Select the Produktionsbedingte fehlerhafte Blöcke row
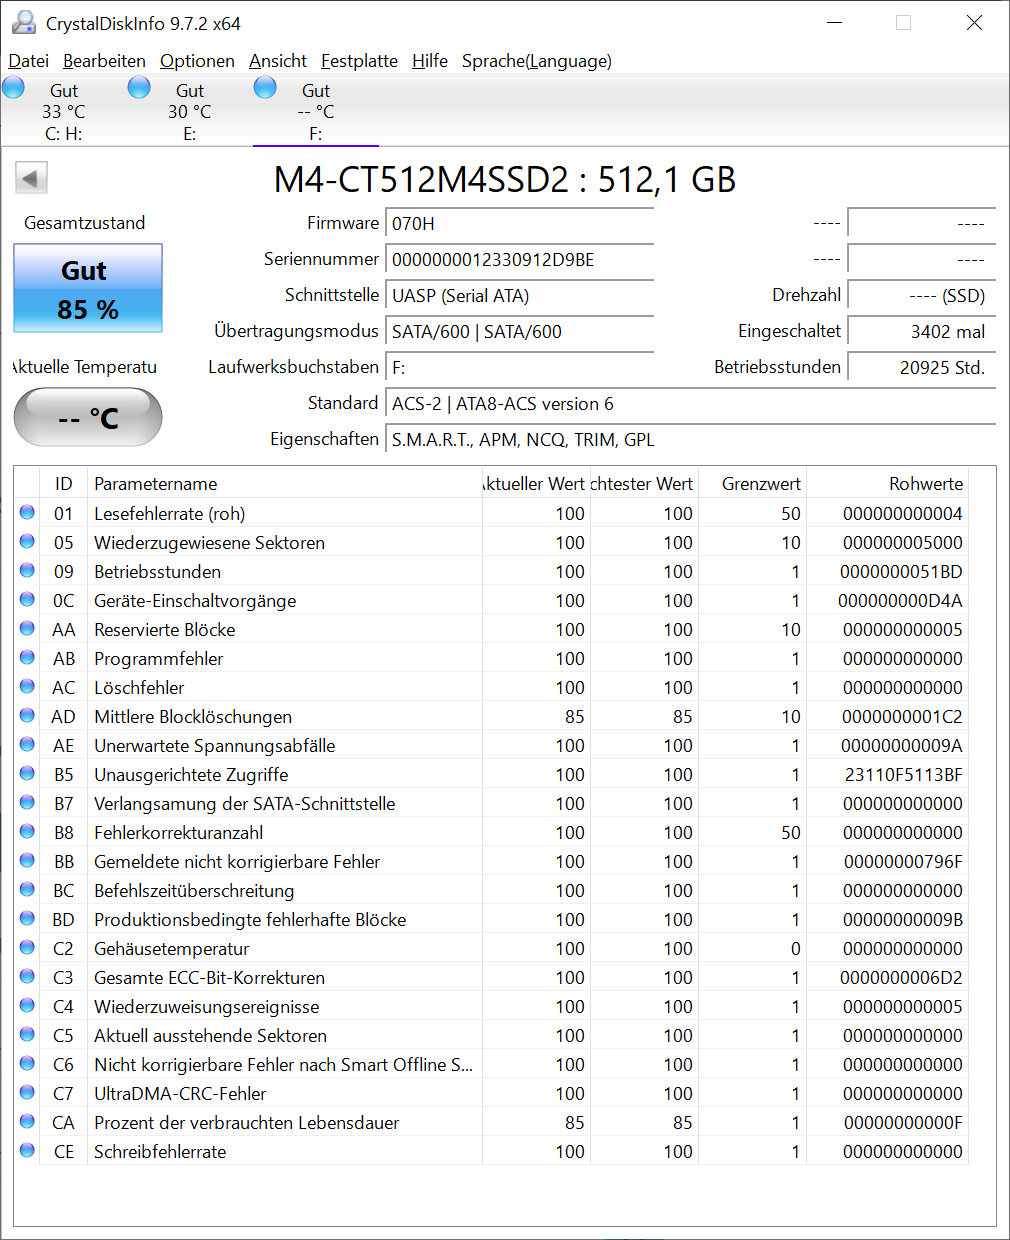This screenshot has width=1010, height=1240. pyautogui.click(x=491, y=919)
